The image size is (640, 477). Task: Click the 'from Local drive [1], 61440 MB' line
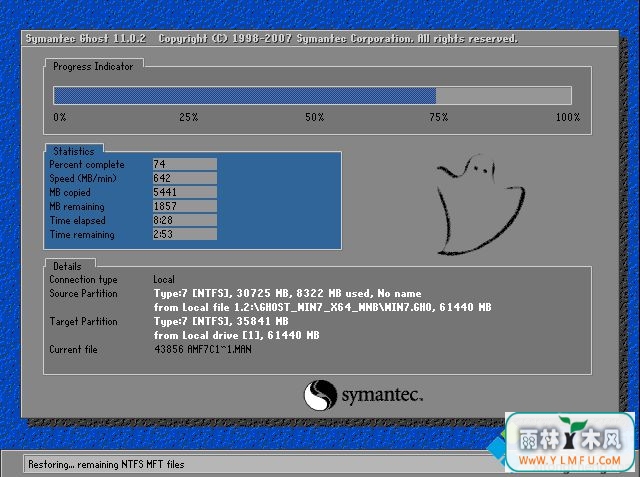pos(236,335)
